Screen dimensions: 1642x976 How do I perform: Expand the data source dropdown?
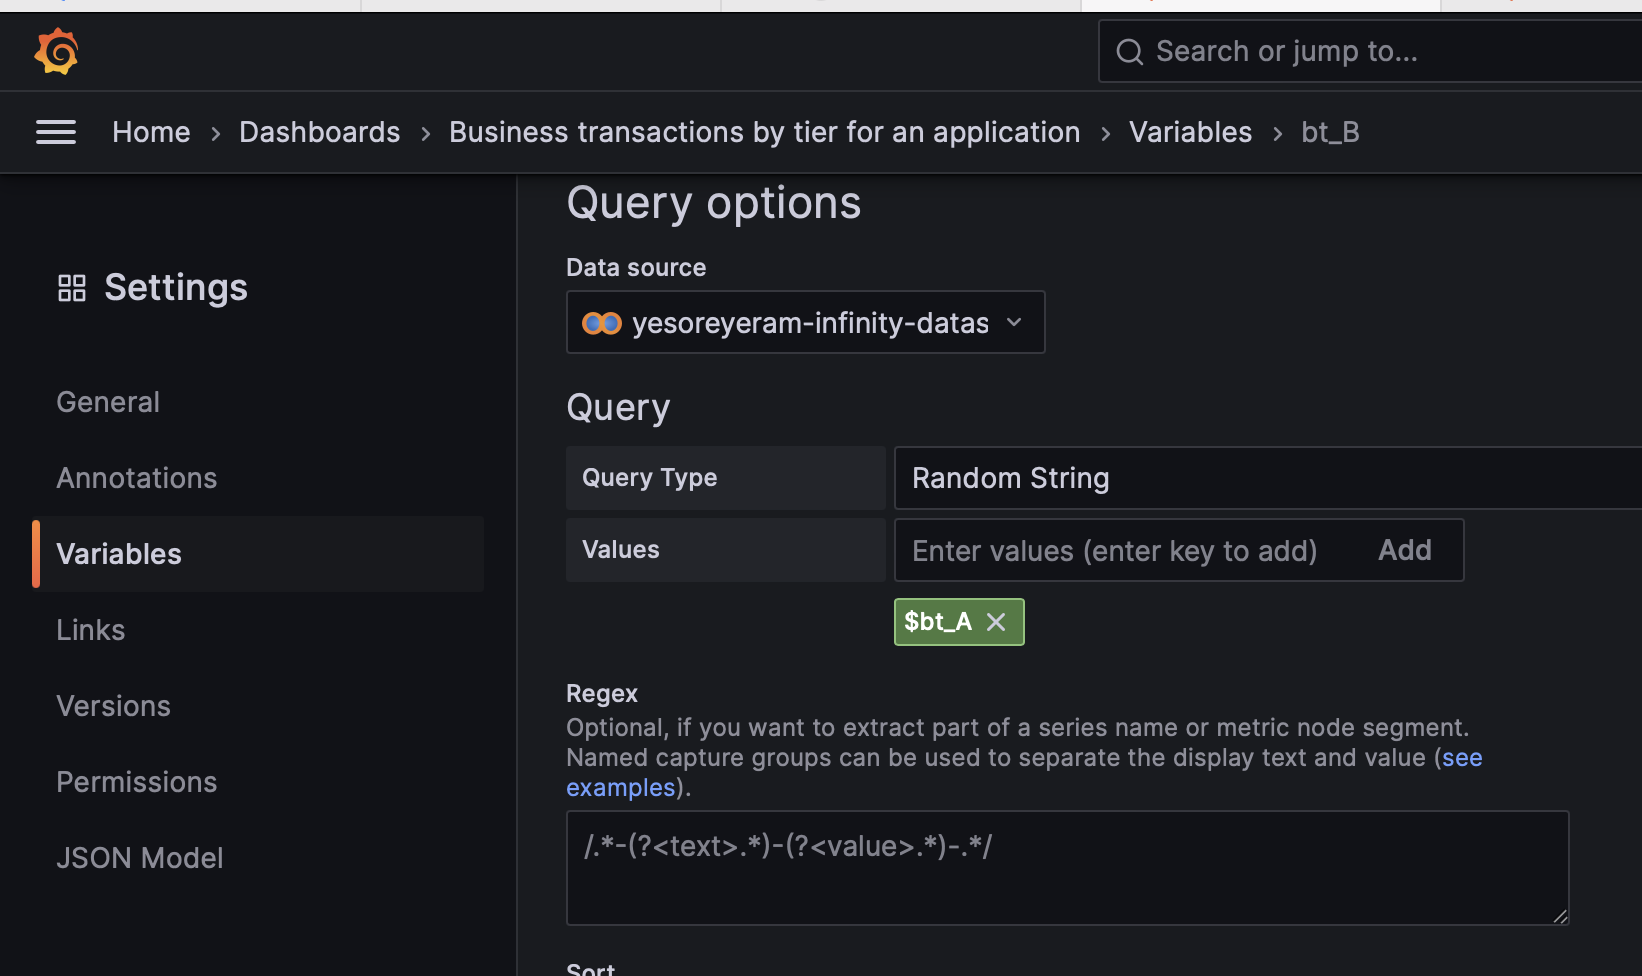1014,322
